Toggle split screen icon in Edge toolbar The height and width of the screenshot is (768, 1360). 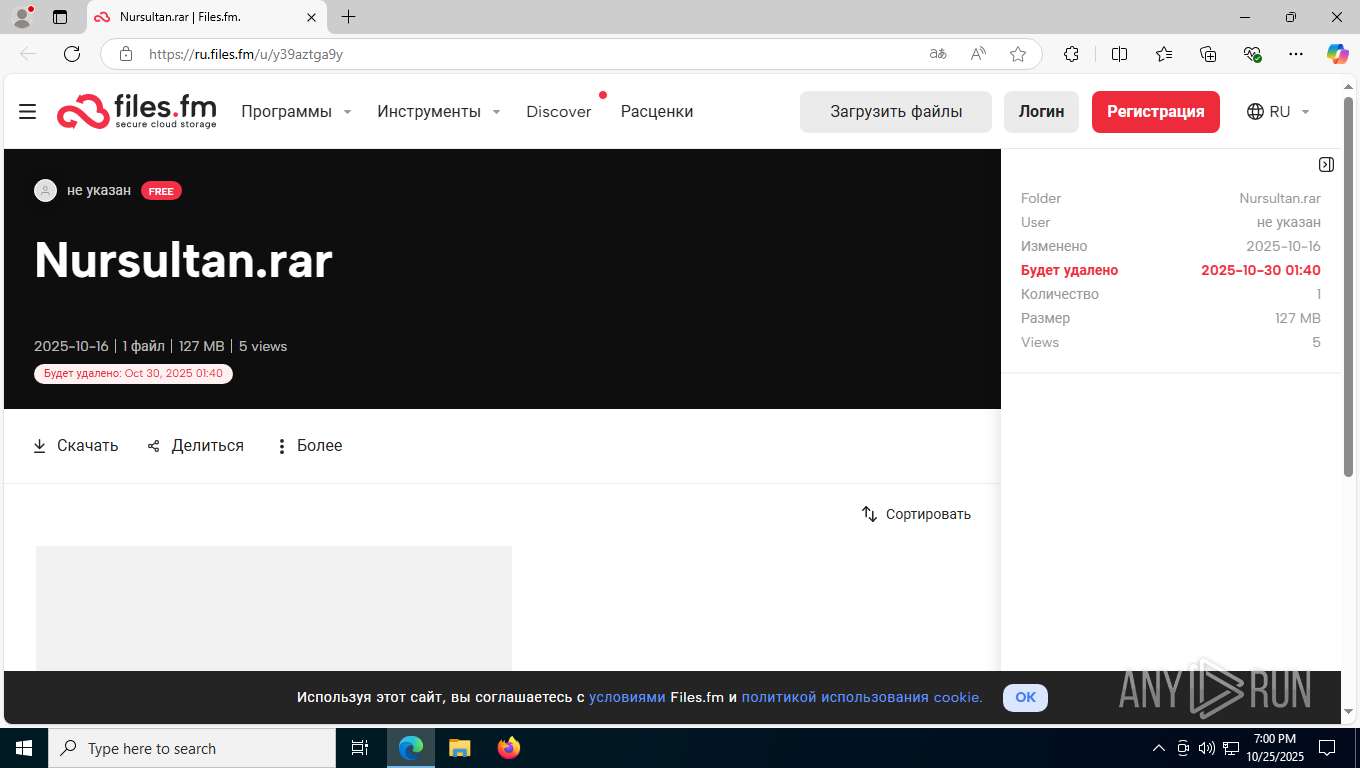[1119, 54]
